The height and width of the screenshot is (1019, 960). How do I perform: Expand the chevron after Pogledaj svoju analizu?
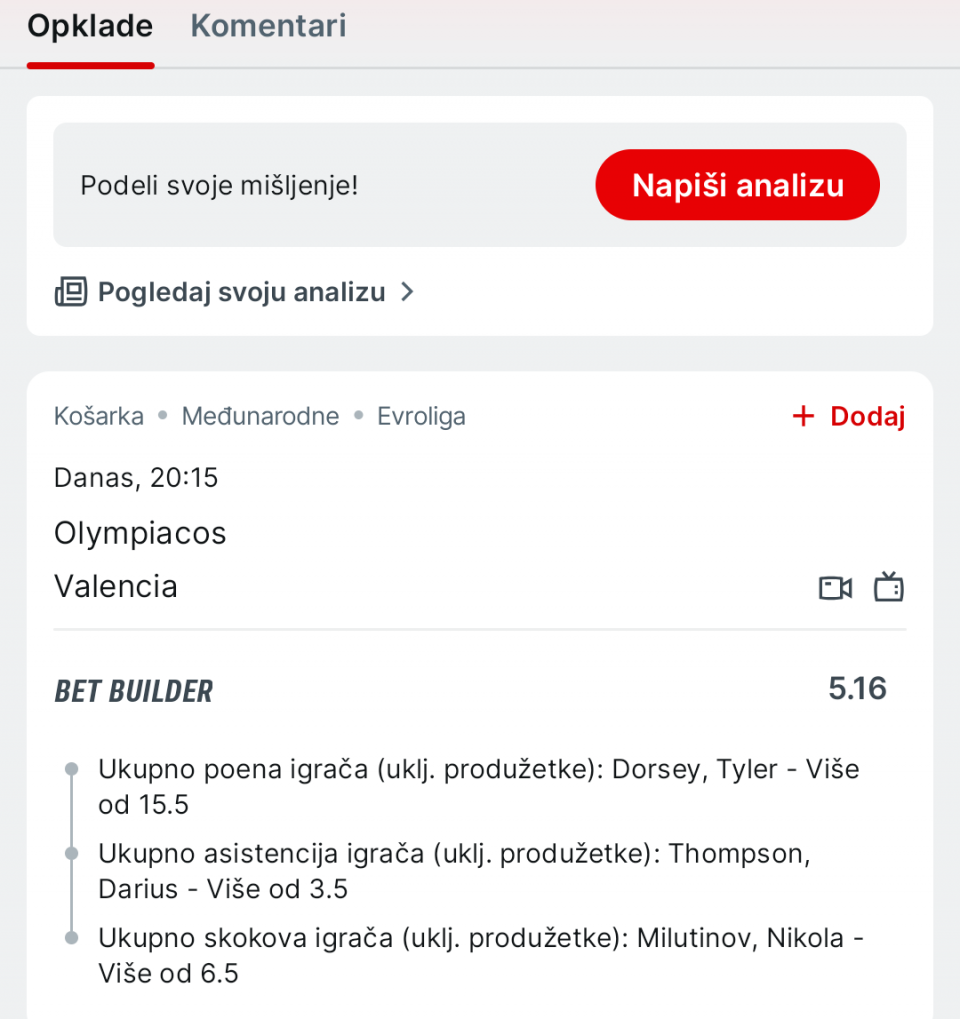tap(407, 292)
